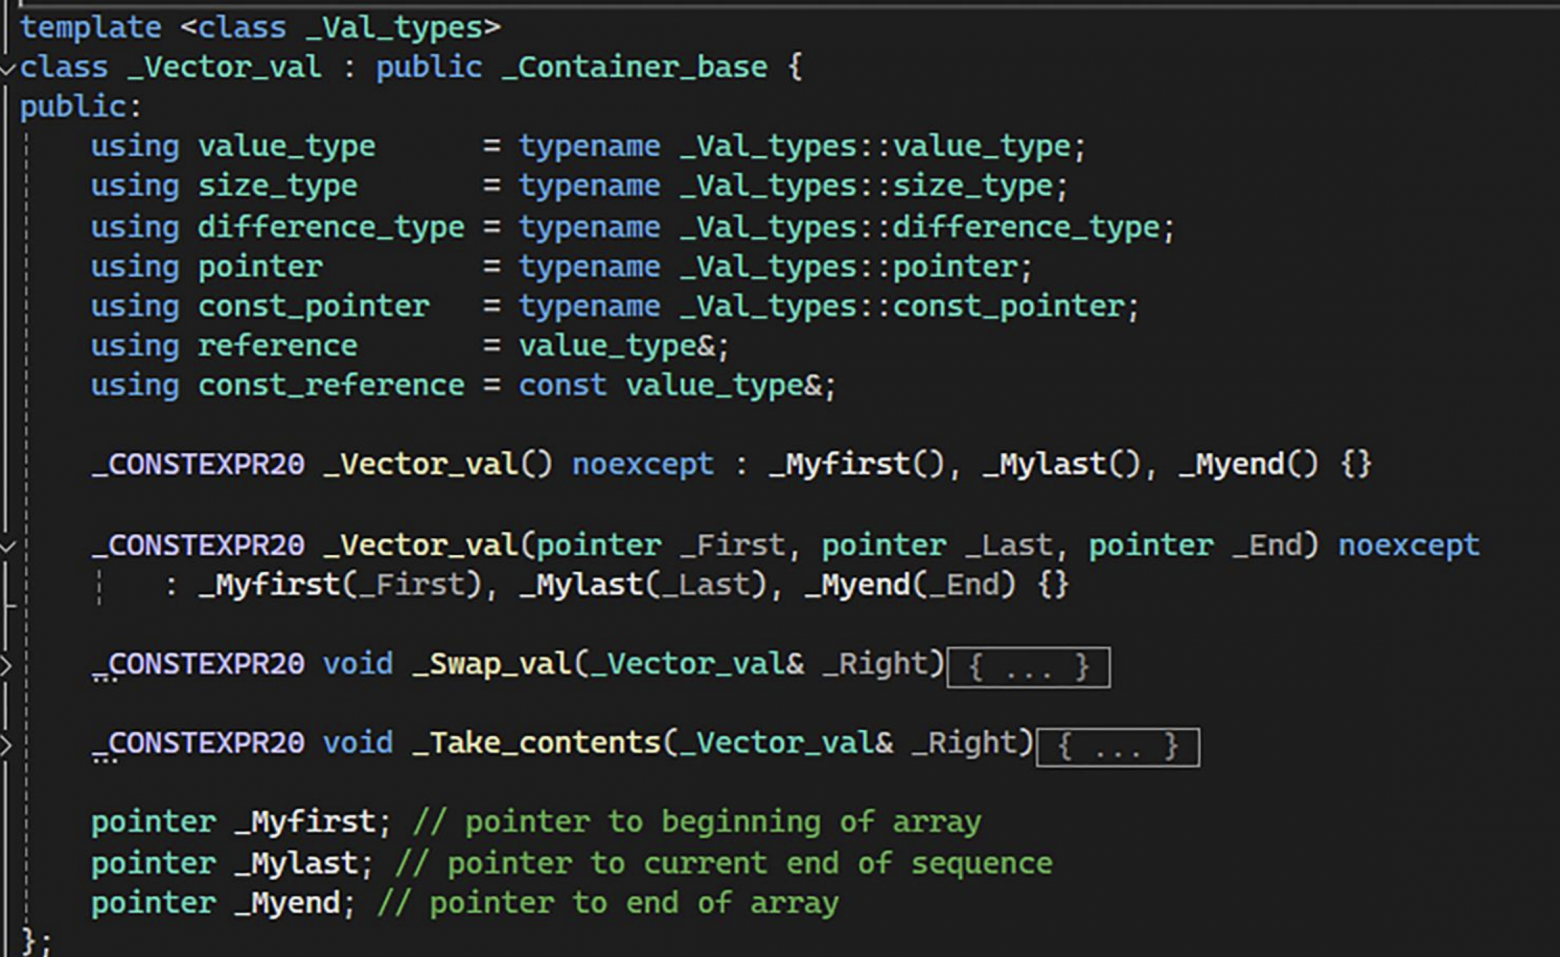
Task: Click the _Take_contents function name
Action: tap(536, 743)
